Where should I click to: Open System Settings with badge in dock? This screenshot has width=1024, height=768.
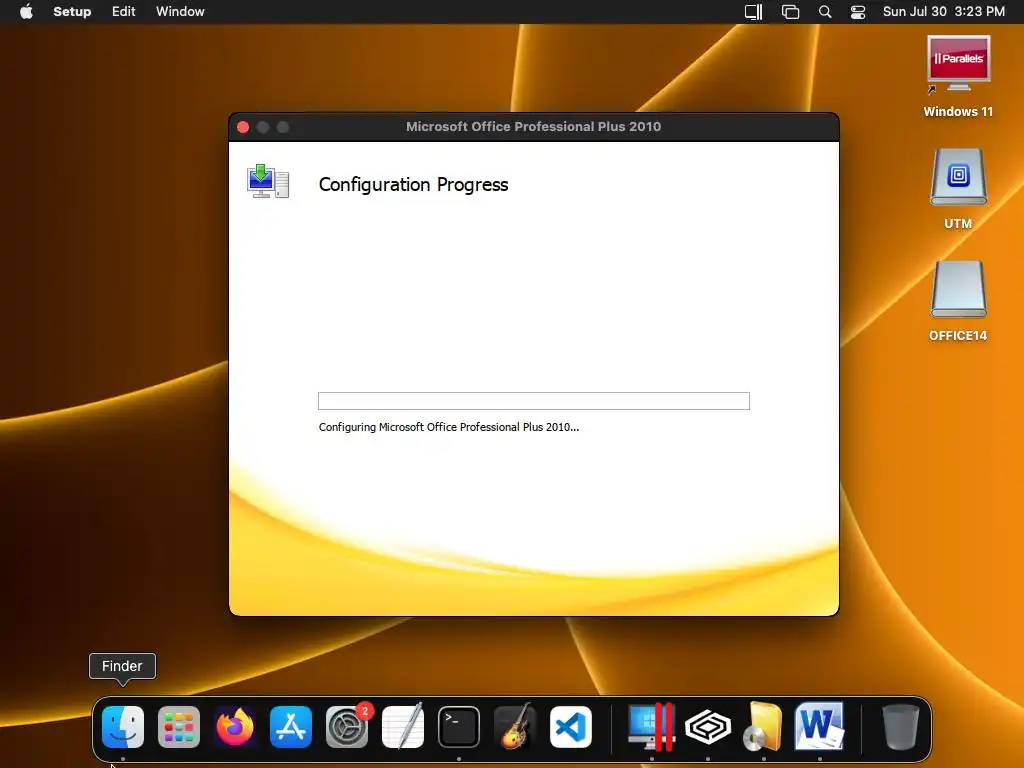click(347, 727)
